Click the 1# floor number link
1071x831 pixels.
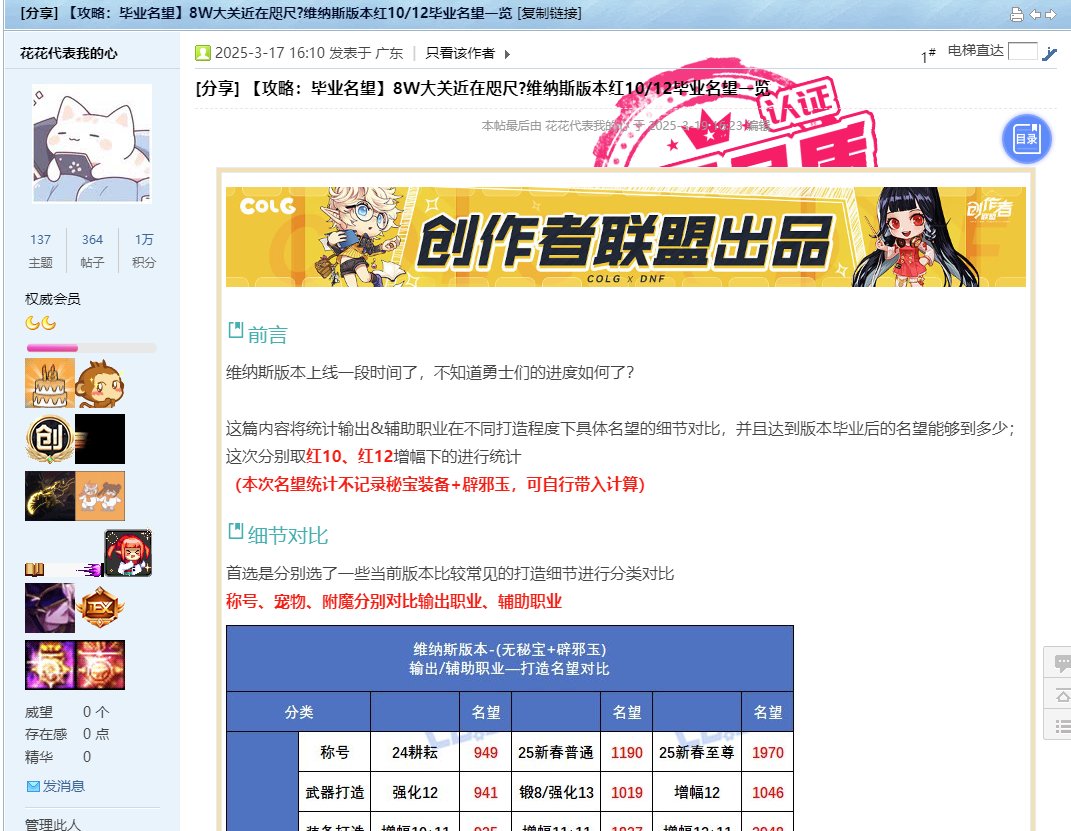click(x=928, y=55)
